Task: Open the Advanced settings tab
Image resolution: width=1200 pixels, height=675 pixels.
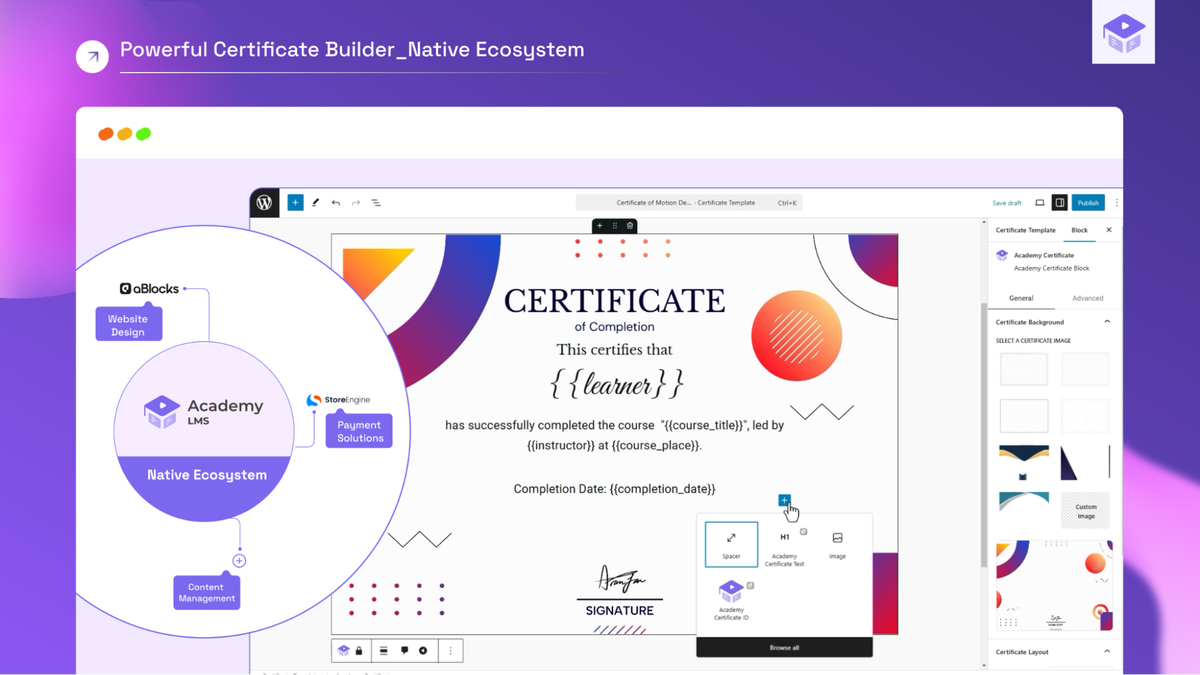Action: click(x=1087, y=298)
